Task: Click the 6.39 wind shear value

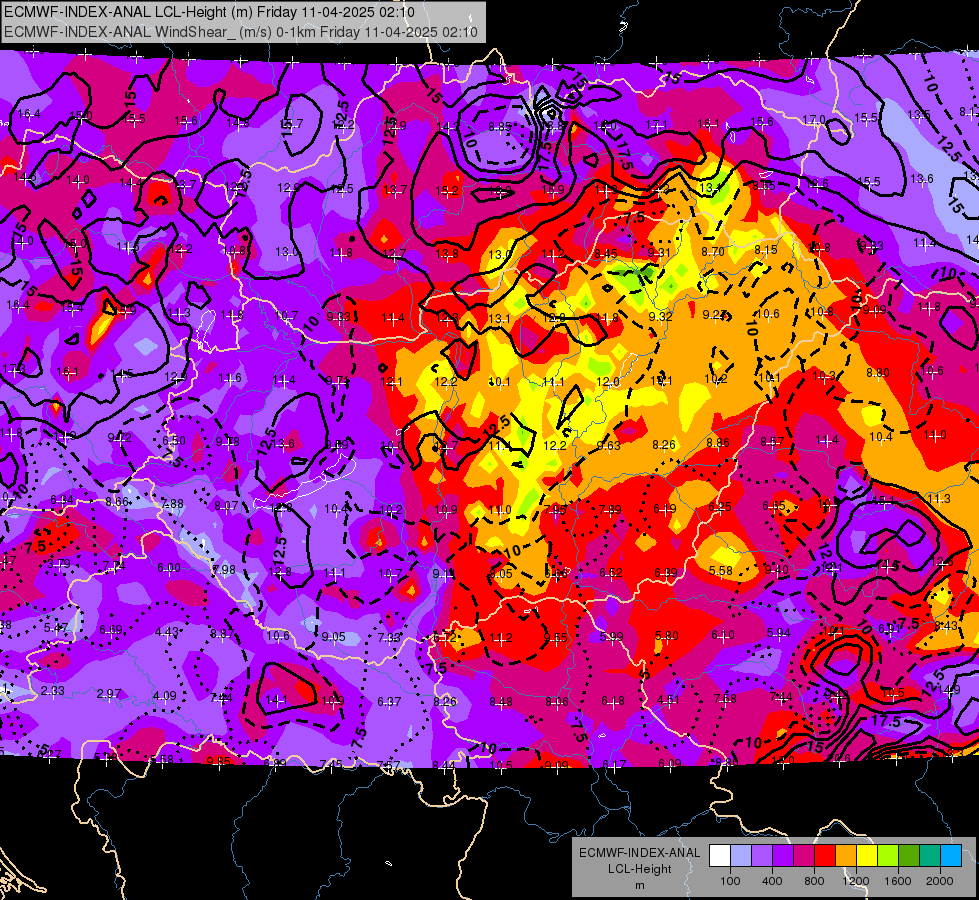Action: click(666, 572)
